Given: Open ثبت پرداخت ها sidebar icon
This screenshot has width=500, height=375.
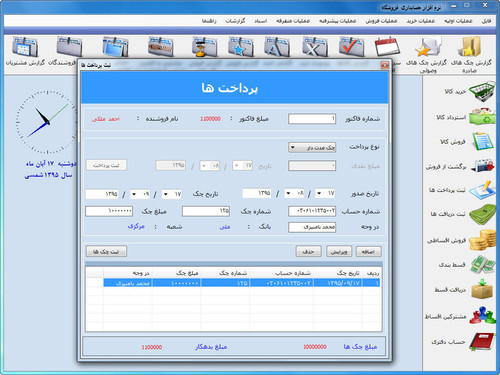Looking at the screenshot, I should click(482, 190).
